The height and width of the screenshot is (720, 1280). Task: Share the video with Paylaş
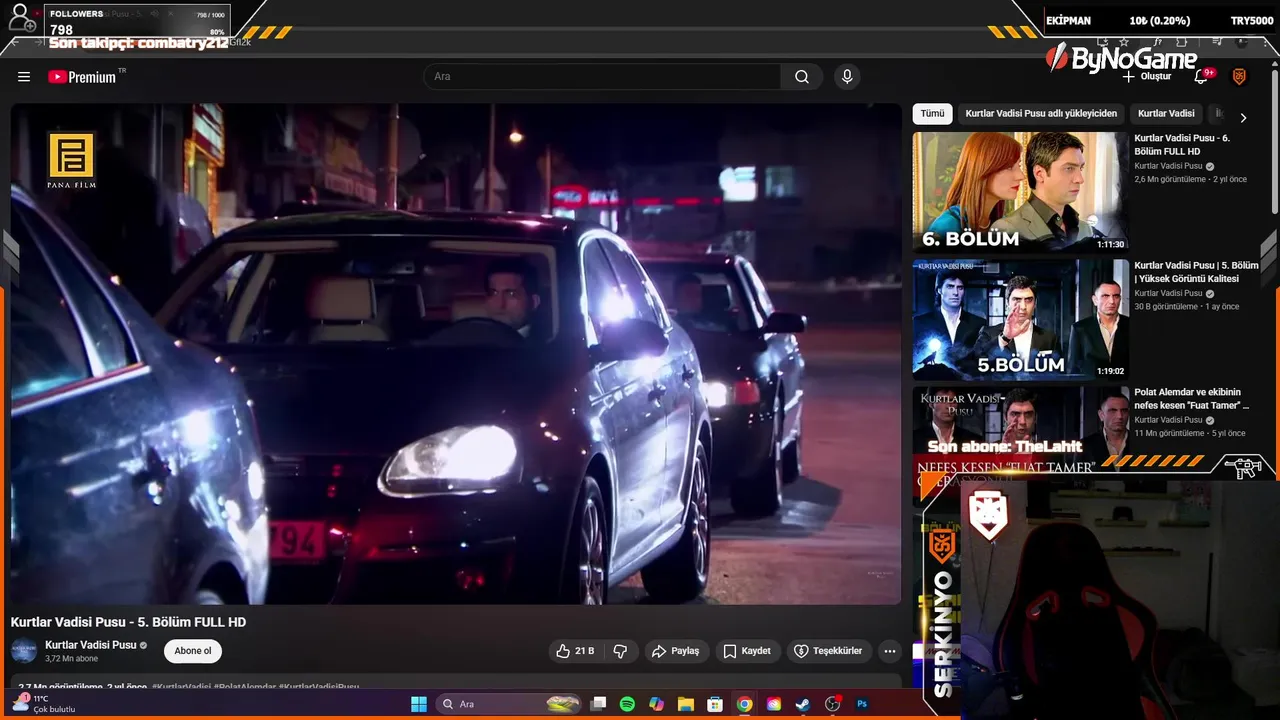[676, 651]
